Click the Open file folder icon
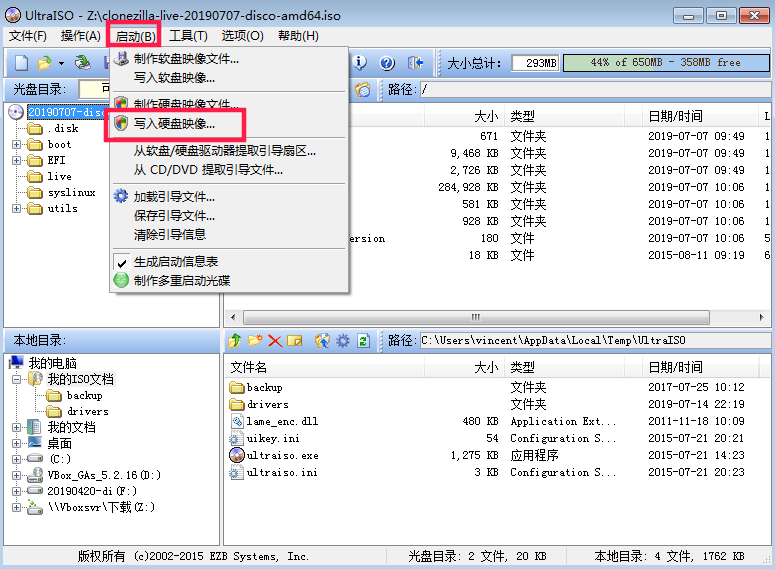 click(x=44, y=63)
